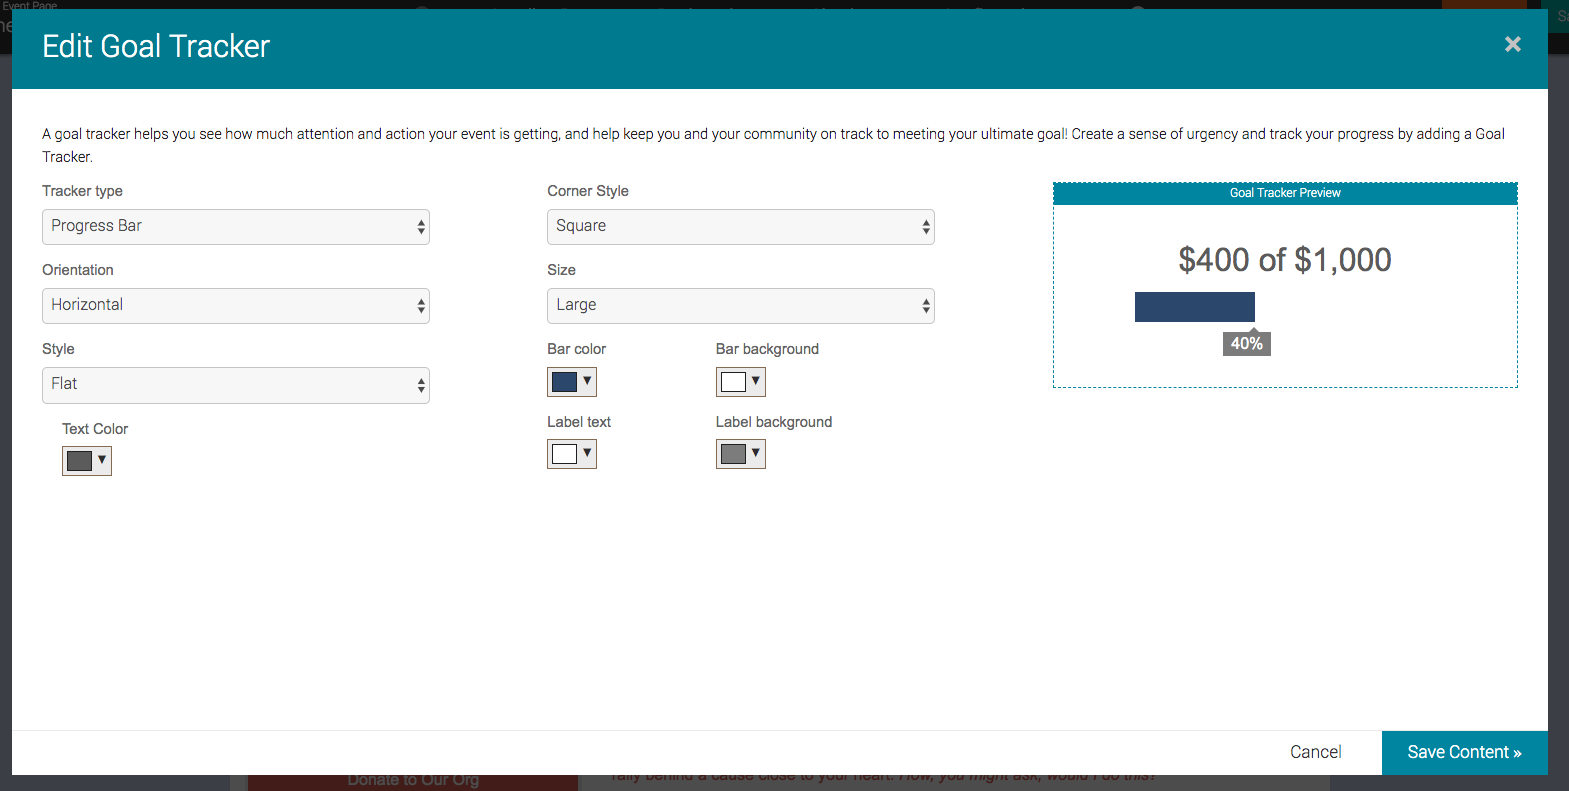
Task: Close the Edit Goal Tracker dialog
Action: (1512, 44)
